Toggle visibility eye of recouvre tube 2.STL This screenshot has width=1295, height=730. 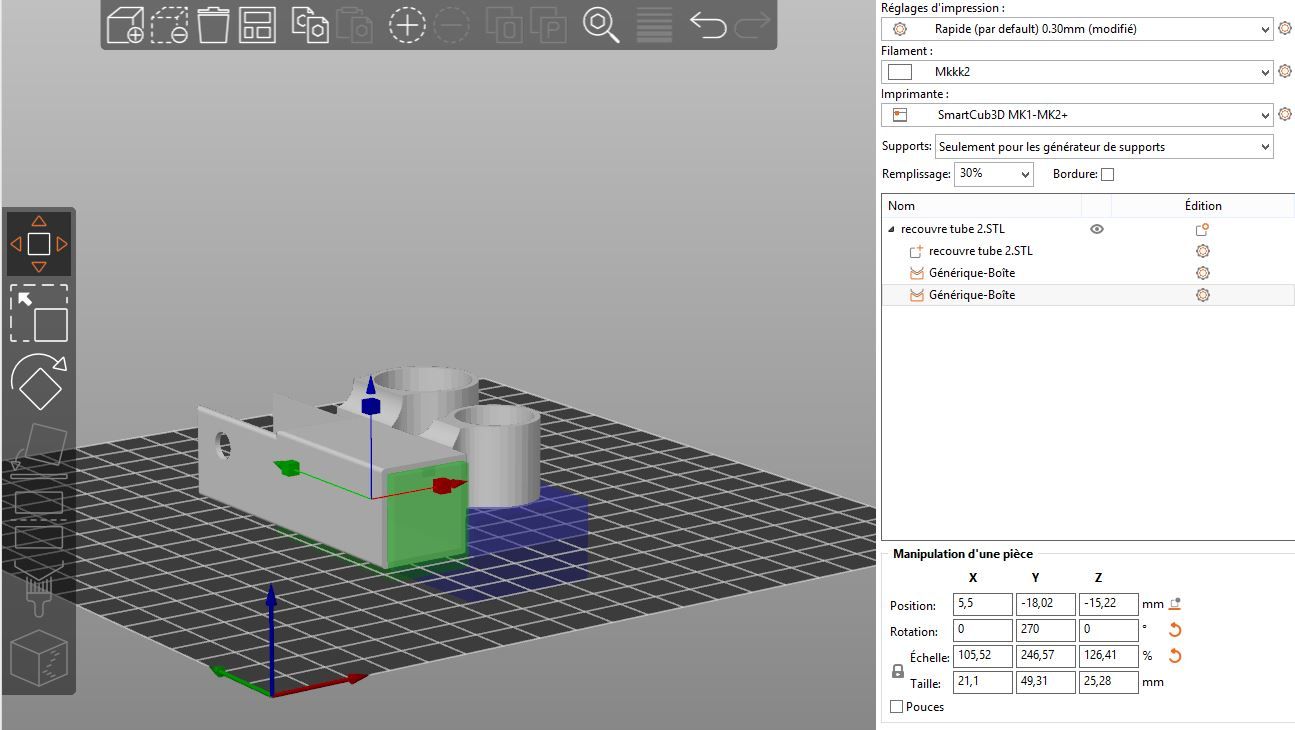(1097, 229)
